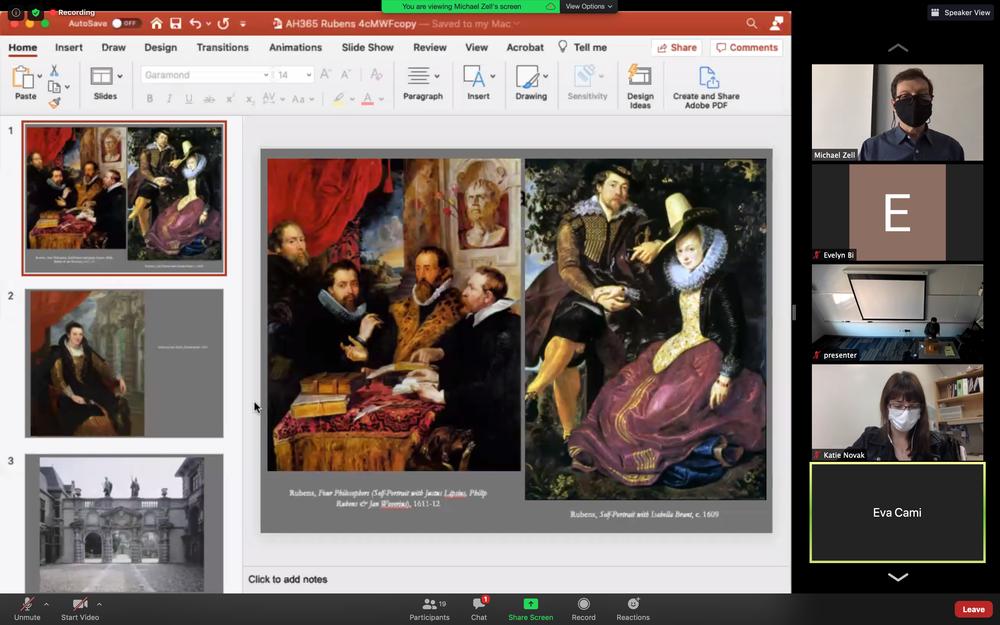Click the person-sharing icon beside the search magnifier
Viewport: 1000px width, 625px height.
click(776, 24)
